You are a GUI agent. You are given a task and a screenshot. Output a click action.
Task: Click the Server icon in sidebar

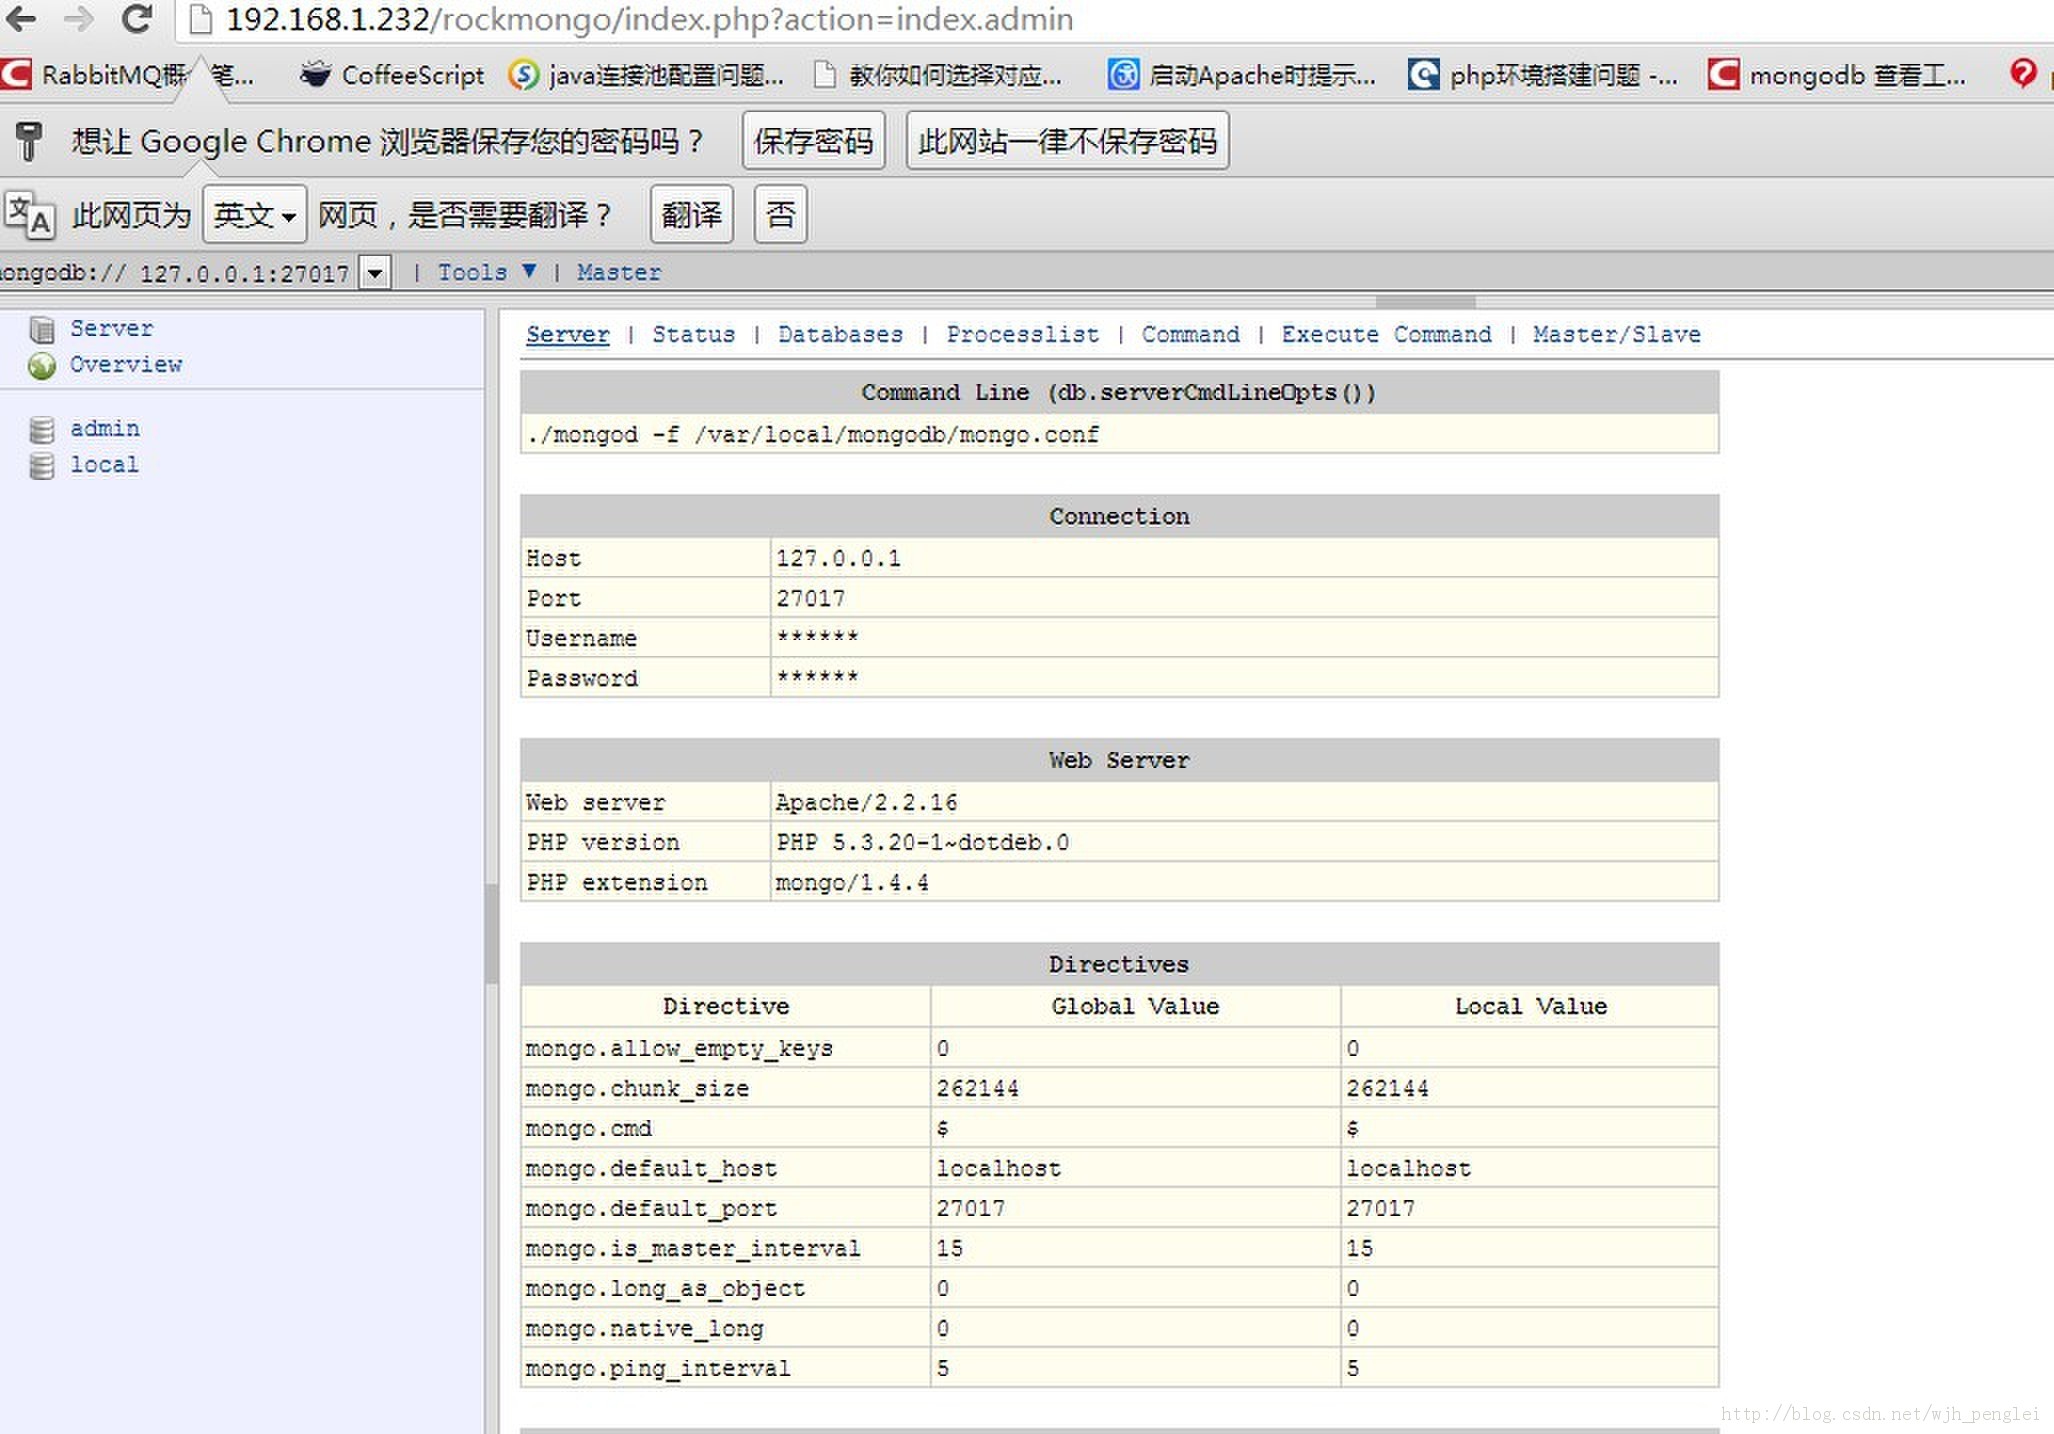pyautogui.click(x=41, y=329)
